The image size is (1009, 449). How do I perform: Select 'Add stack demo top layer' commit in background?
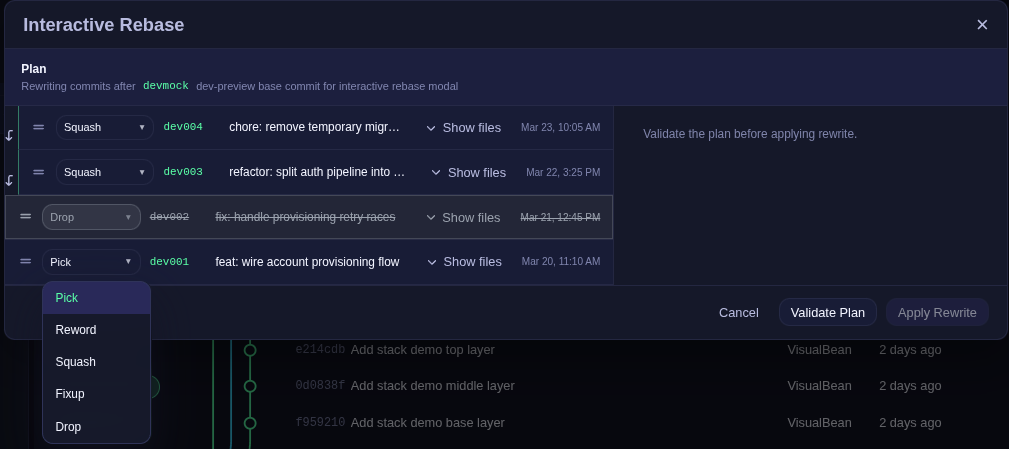point(423,350)
